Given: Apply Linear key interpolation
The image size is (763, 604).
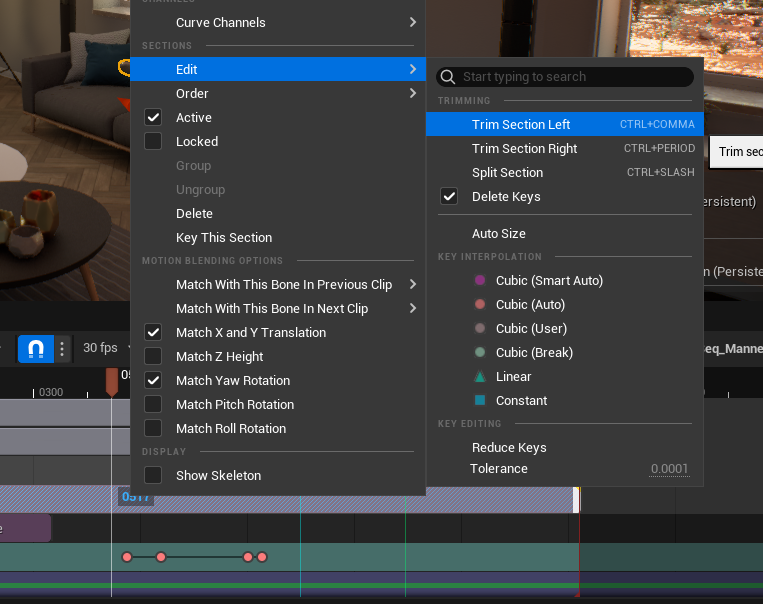Looking at the screenshot, I should [x=513, y=377].
